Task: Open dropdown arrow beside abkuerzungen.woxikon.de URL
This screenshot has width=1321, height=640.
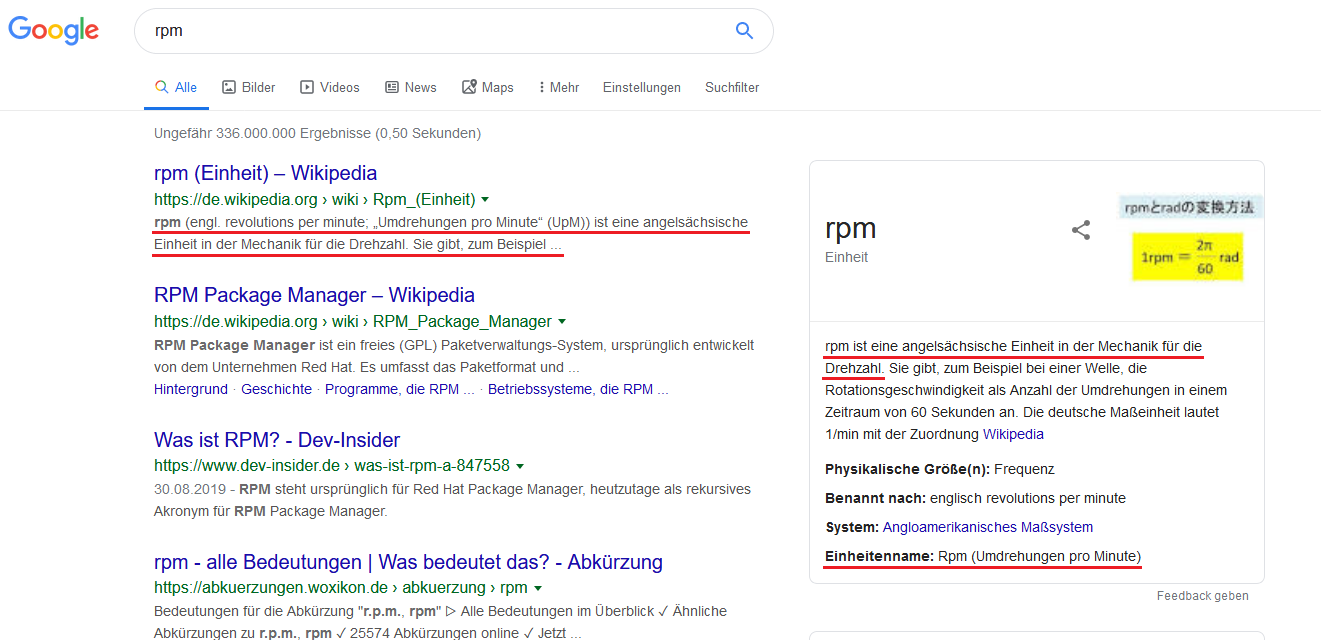Action: pos(538,588)
